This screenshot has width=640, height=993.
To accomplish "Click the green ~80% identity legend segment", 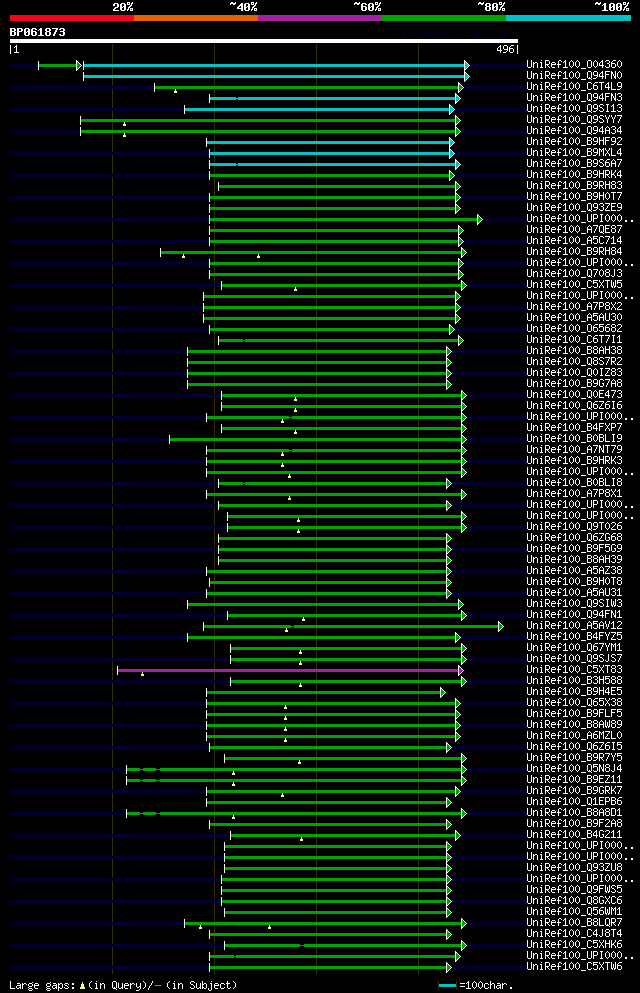I will (x=444, y=18).
